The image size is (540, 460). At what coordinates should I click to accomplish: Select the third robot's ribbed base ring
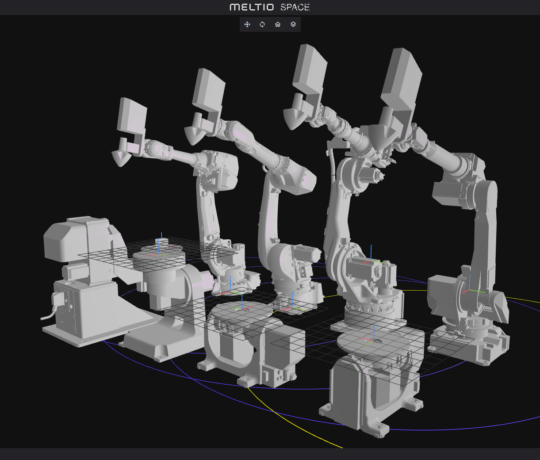coord(374,303)
